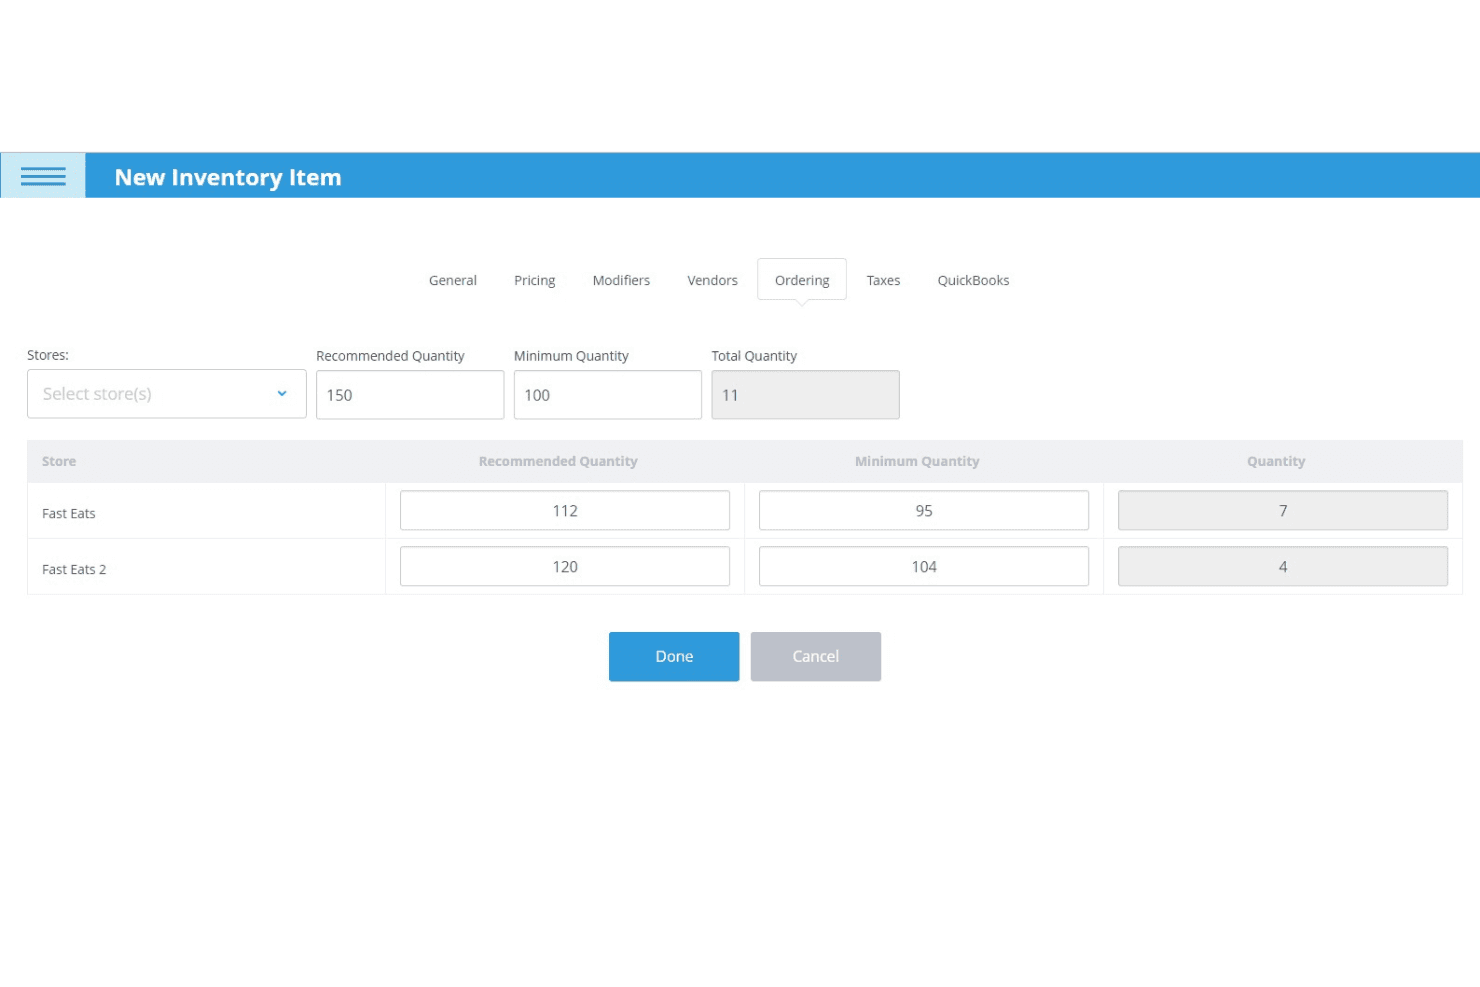Image resolution: width=1480 pixels, height=987 pixels.
Task: Focus the top Minimum Quantity field showing 100
Action: point(608,395)
